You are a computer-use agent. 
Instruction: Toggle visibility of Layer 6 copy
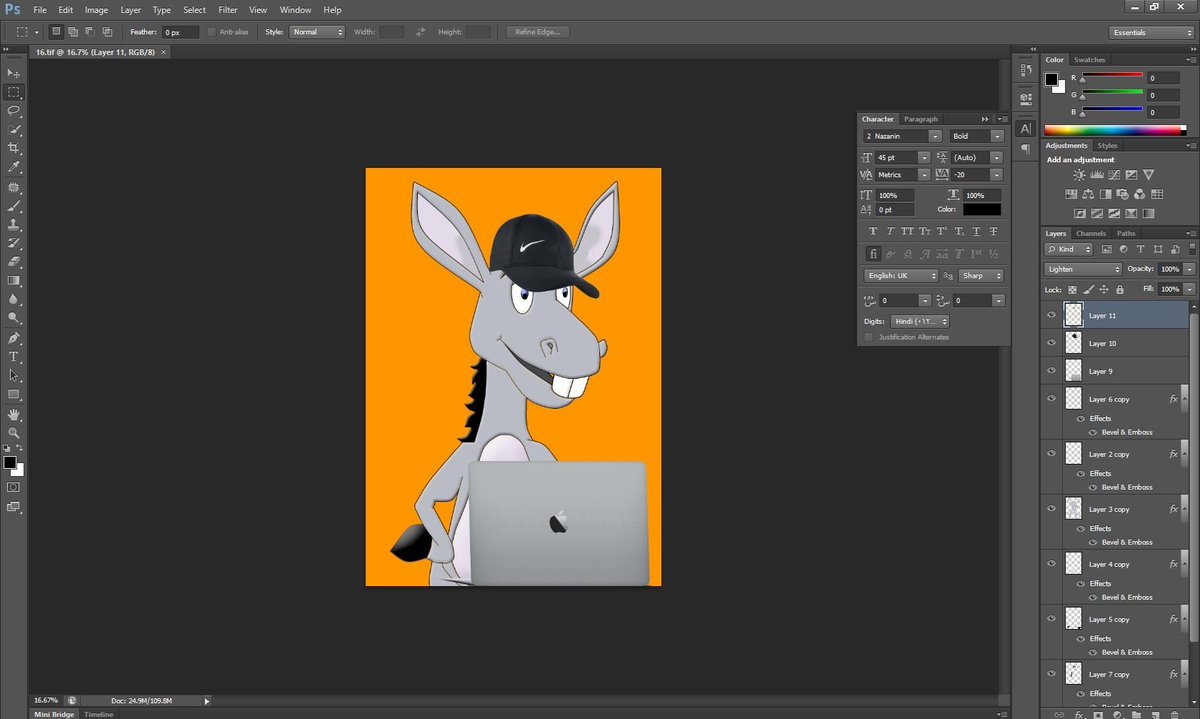(1051, 399)
